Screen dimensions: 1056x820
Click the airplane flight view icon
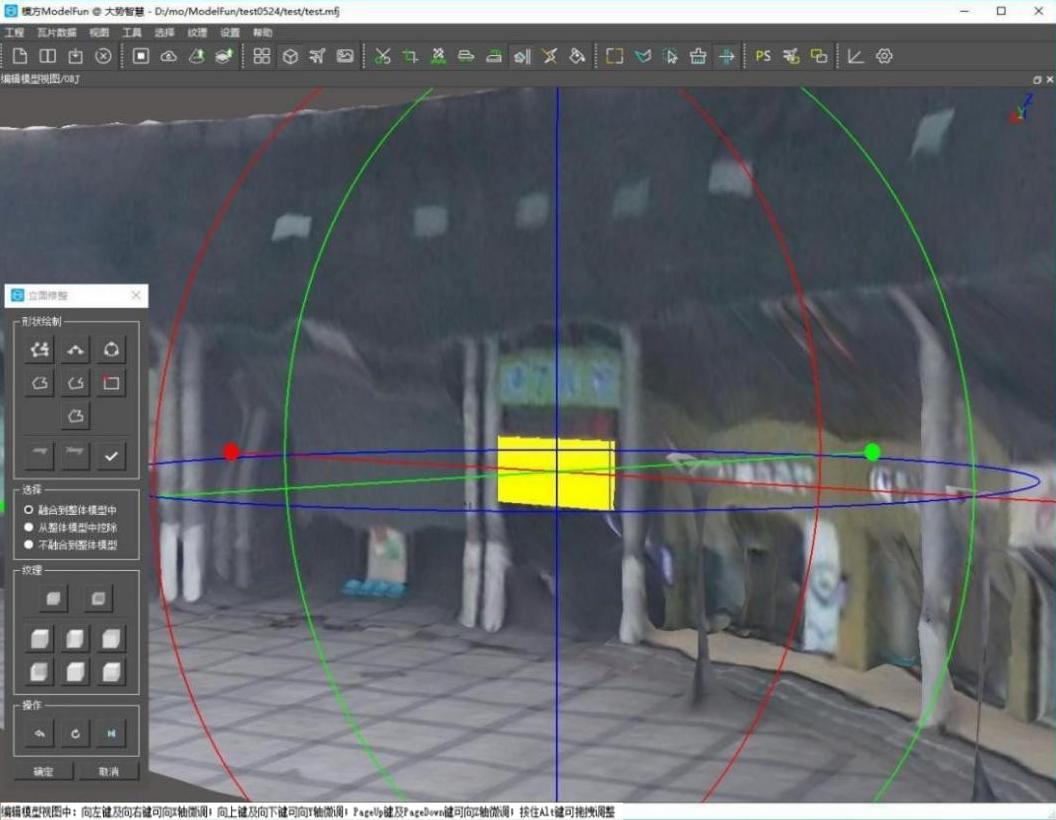[317, 57]
